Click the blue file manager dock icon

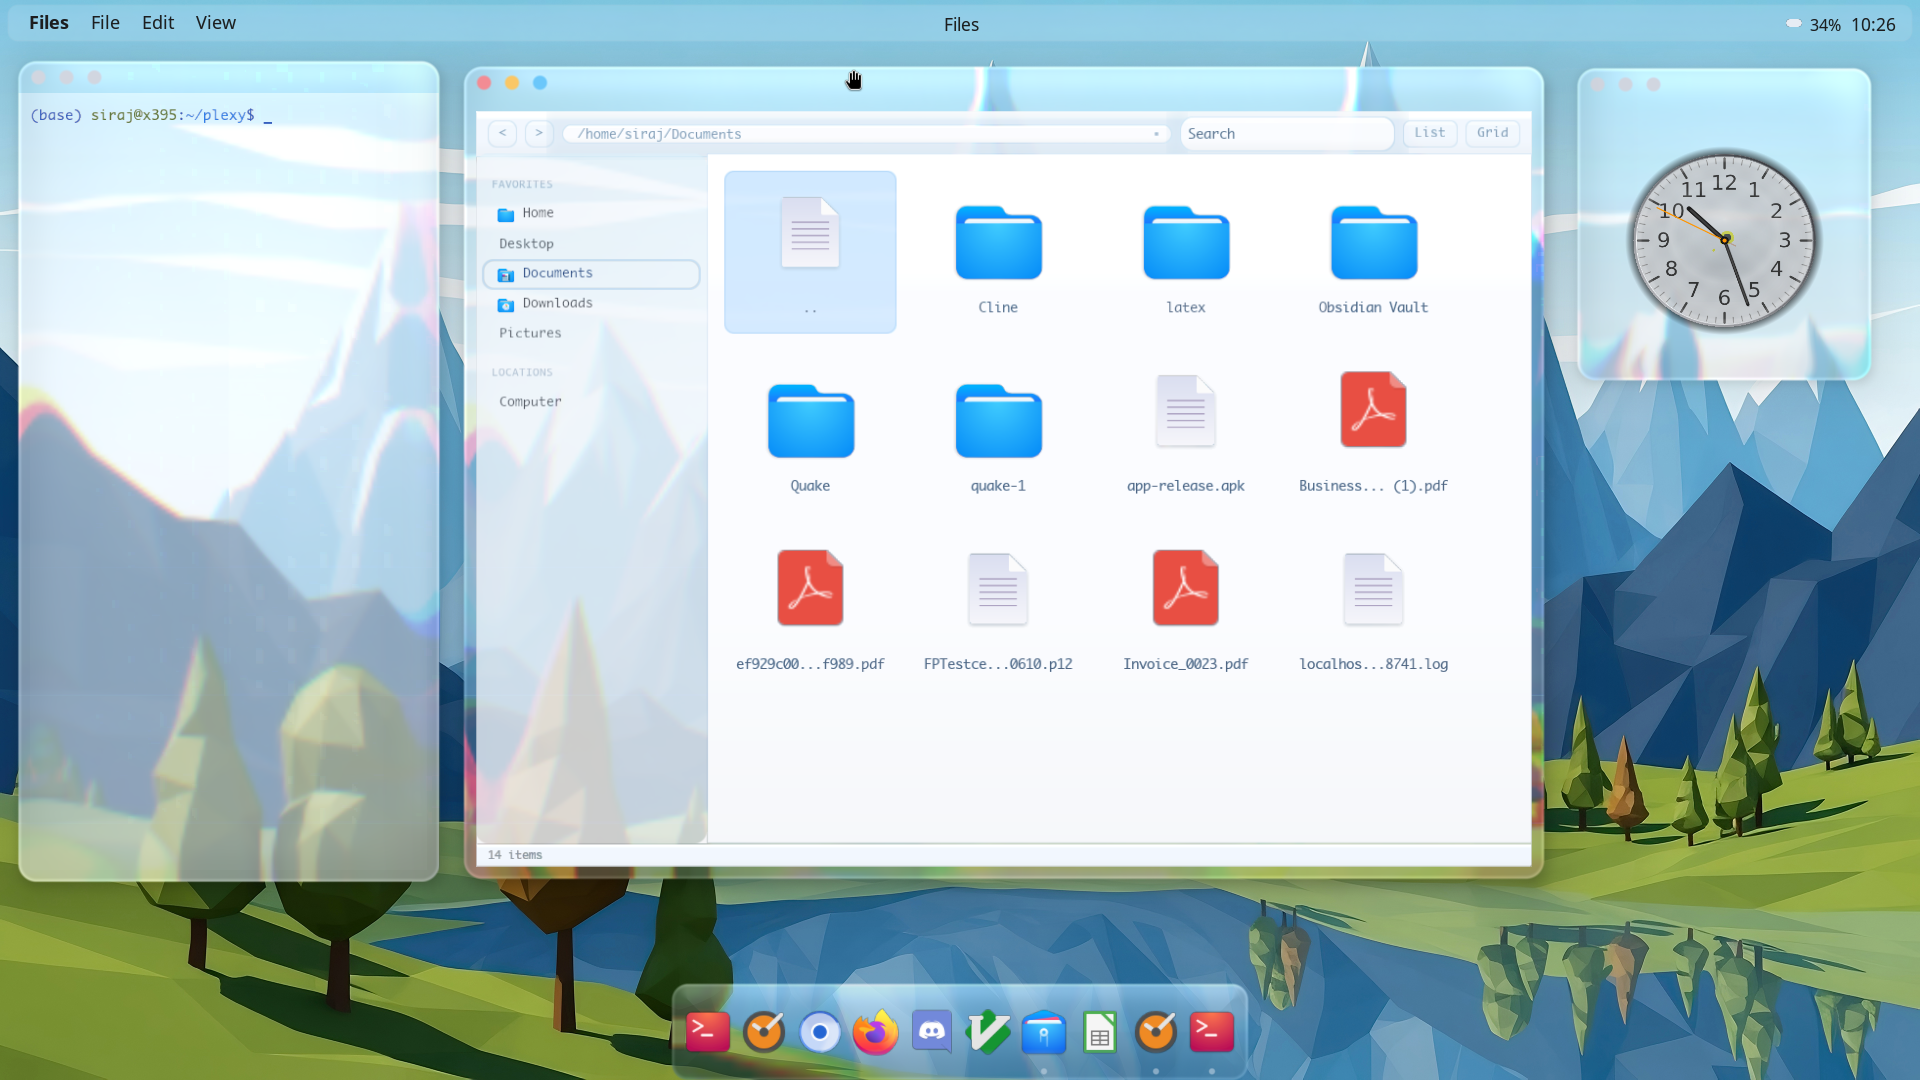[x=1044, y=1032]
